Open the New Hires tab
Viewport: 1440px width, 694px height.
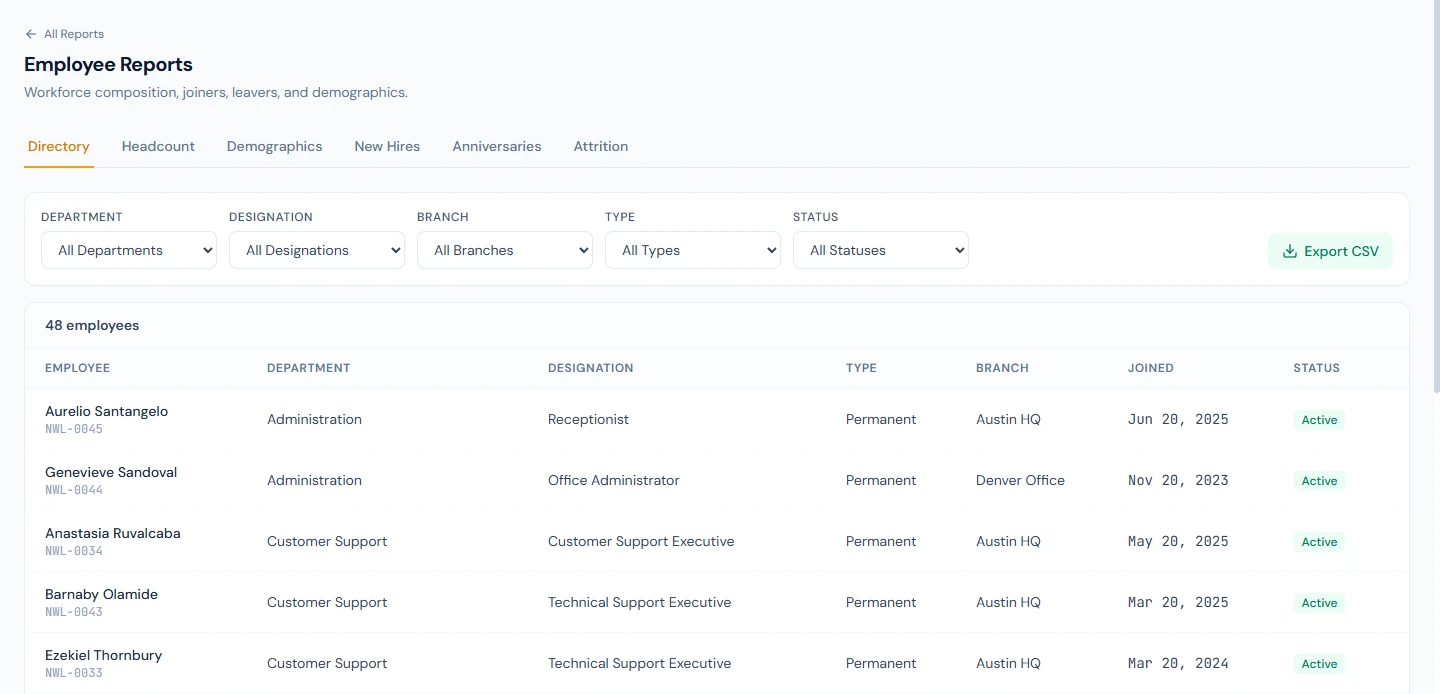(387, 146)
